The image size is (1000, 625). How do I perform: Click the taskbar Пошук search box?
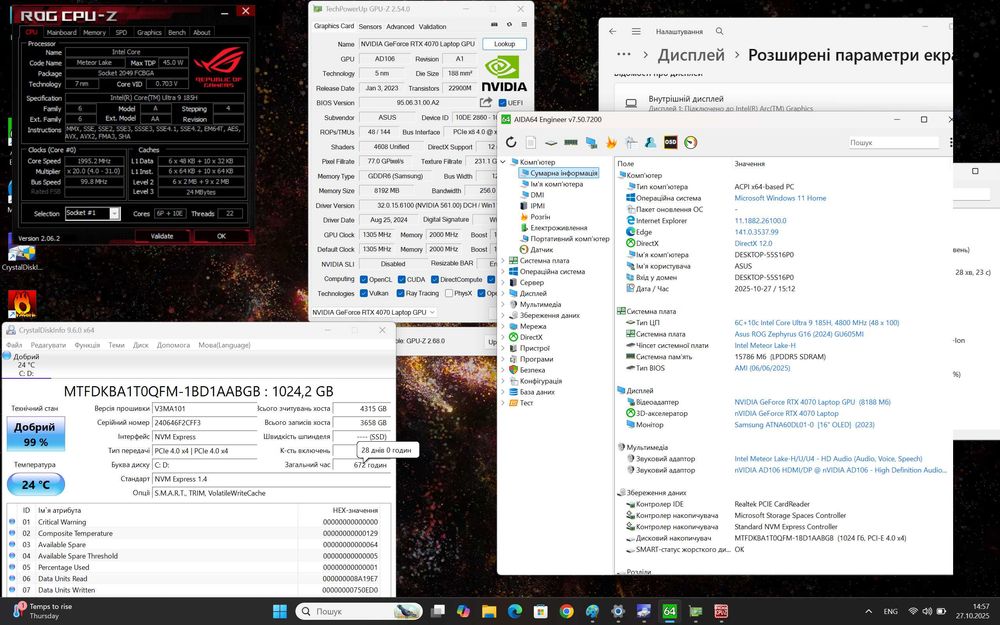coord(359,611)
